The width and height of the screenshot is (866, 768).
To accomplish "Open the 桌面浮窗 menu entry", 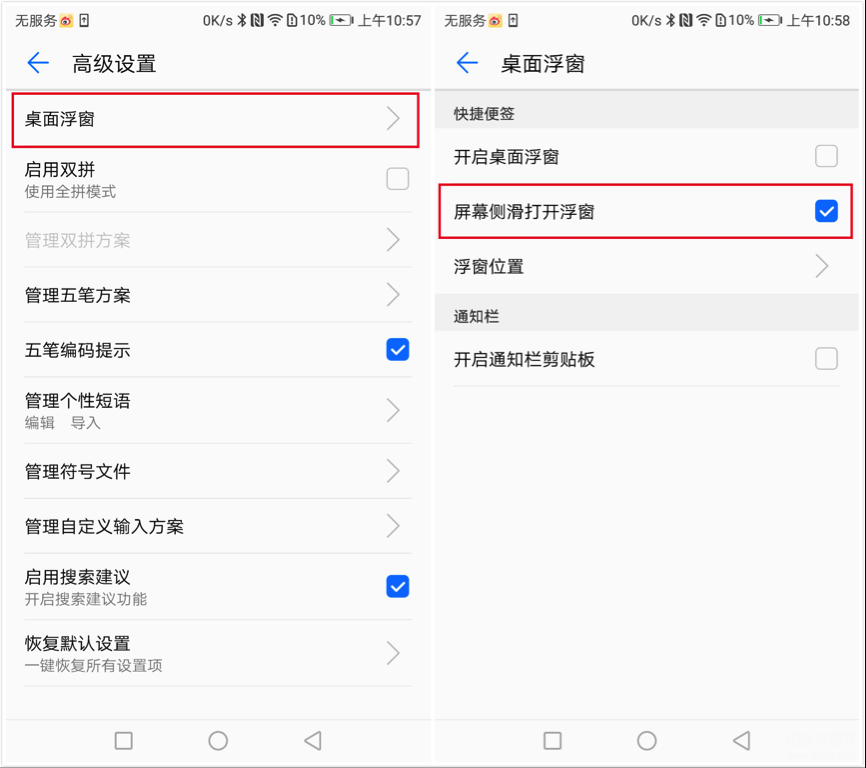I will [215, 120].
